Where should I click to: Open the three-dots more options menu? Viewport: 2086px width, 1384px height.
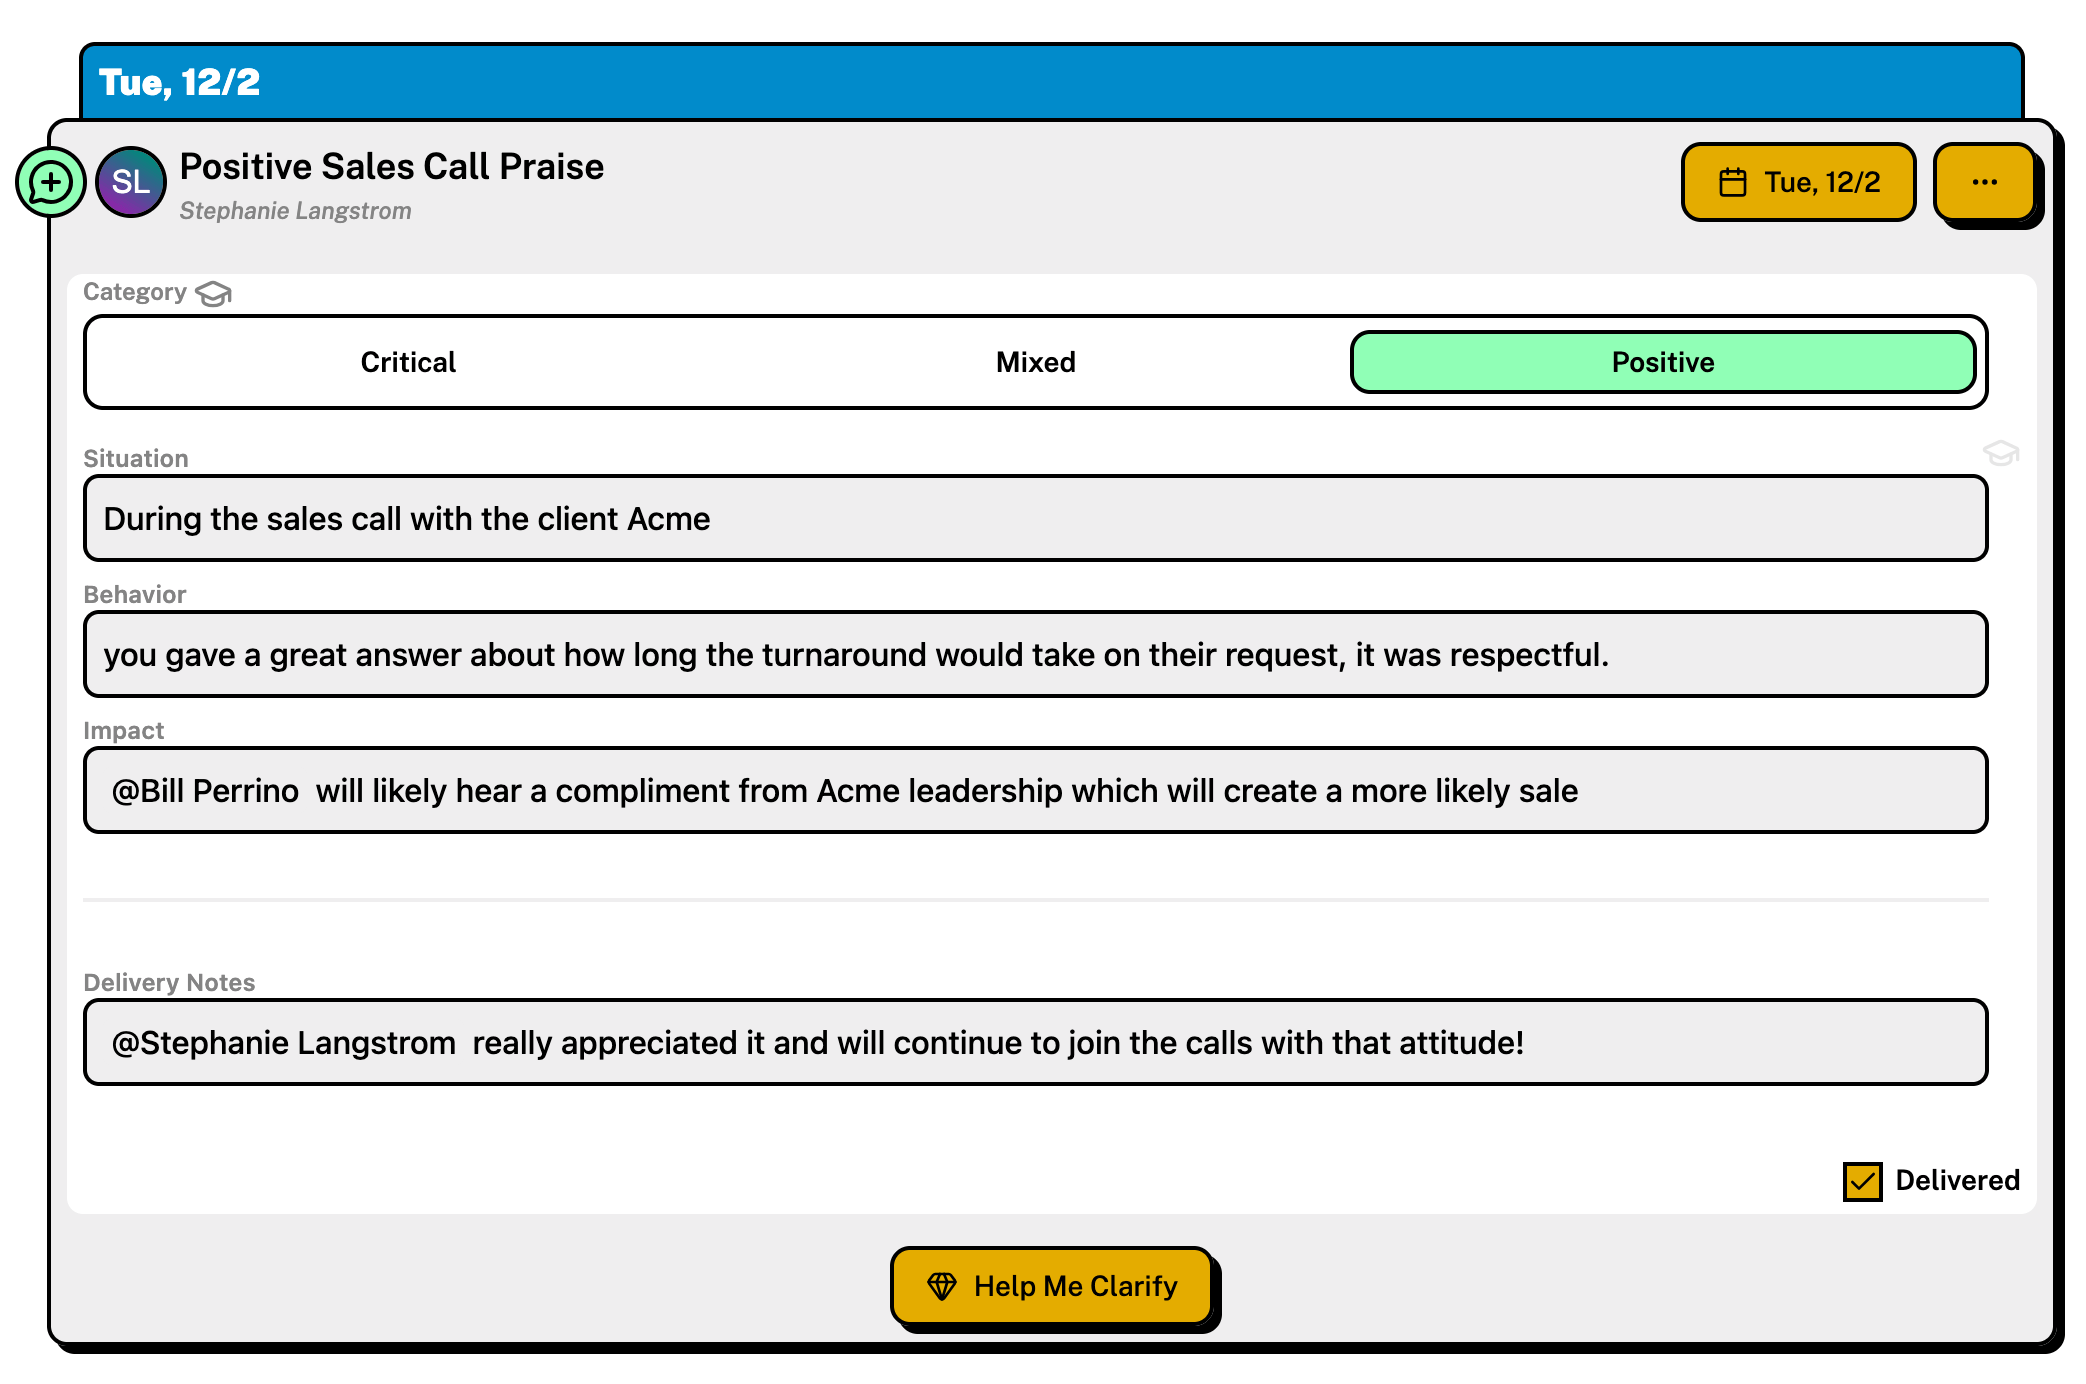pyautogui.click(x=1984, y=182)
